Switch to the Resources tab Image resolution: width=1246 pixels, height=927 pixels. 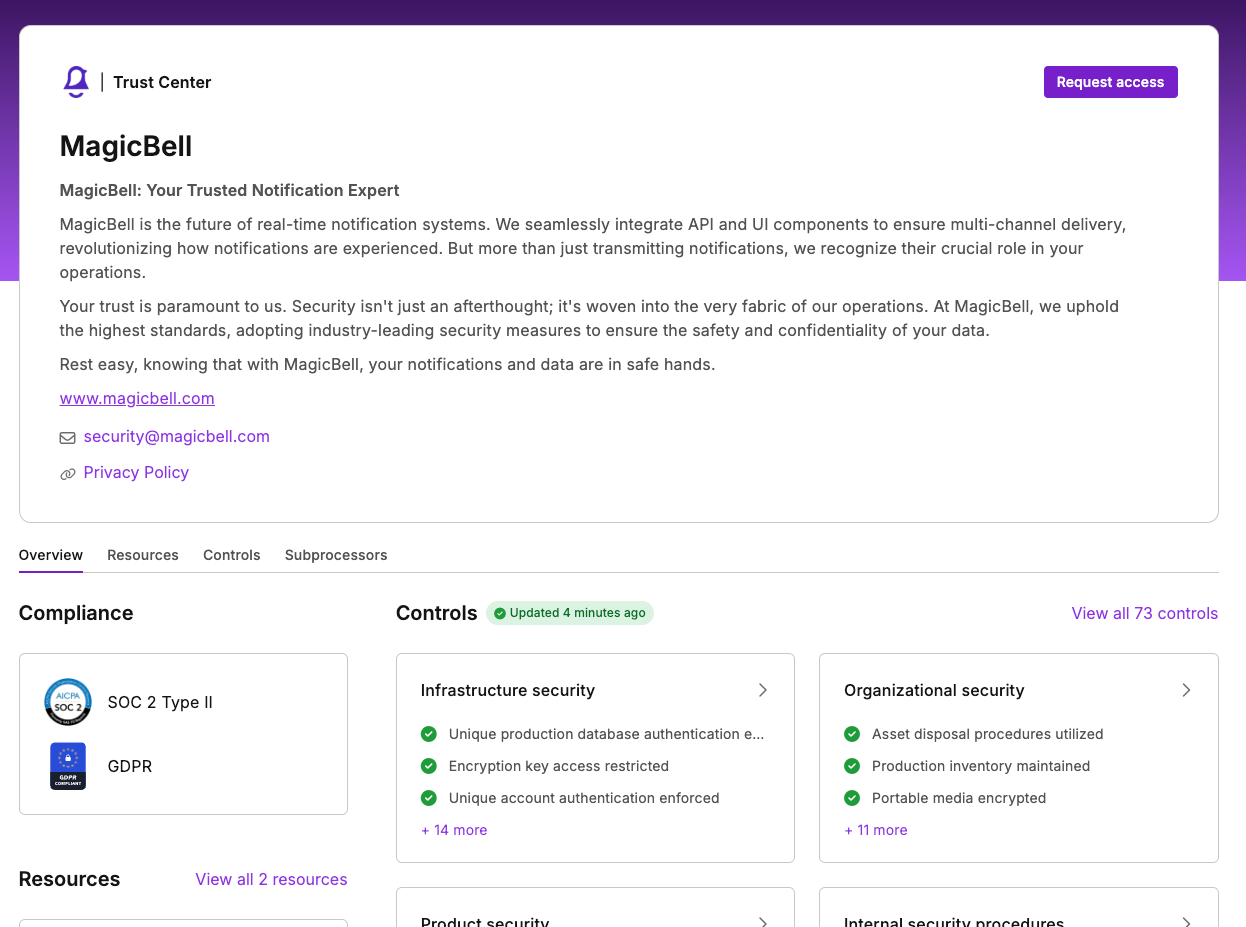coord(143,555)
